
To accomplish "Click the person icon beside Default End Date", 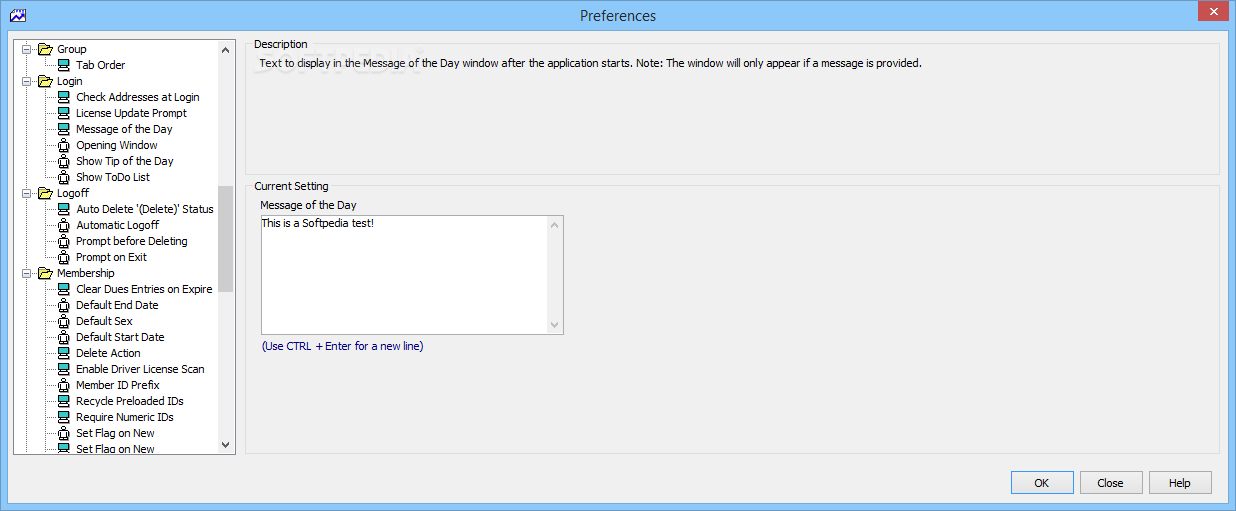I will pos(64,305).
